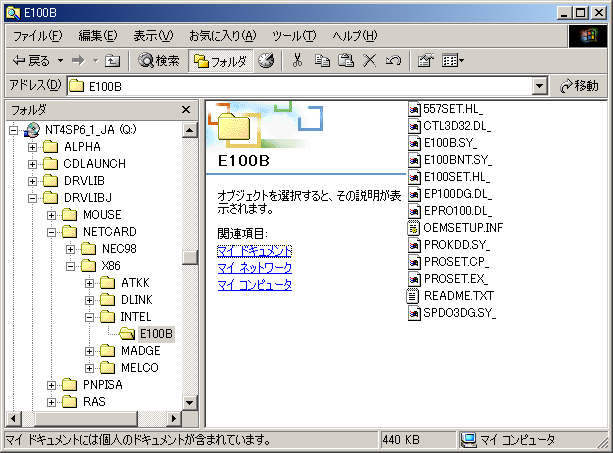
Task: Open the ファイル(F) menu
Action: point(38,36)
